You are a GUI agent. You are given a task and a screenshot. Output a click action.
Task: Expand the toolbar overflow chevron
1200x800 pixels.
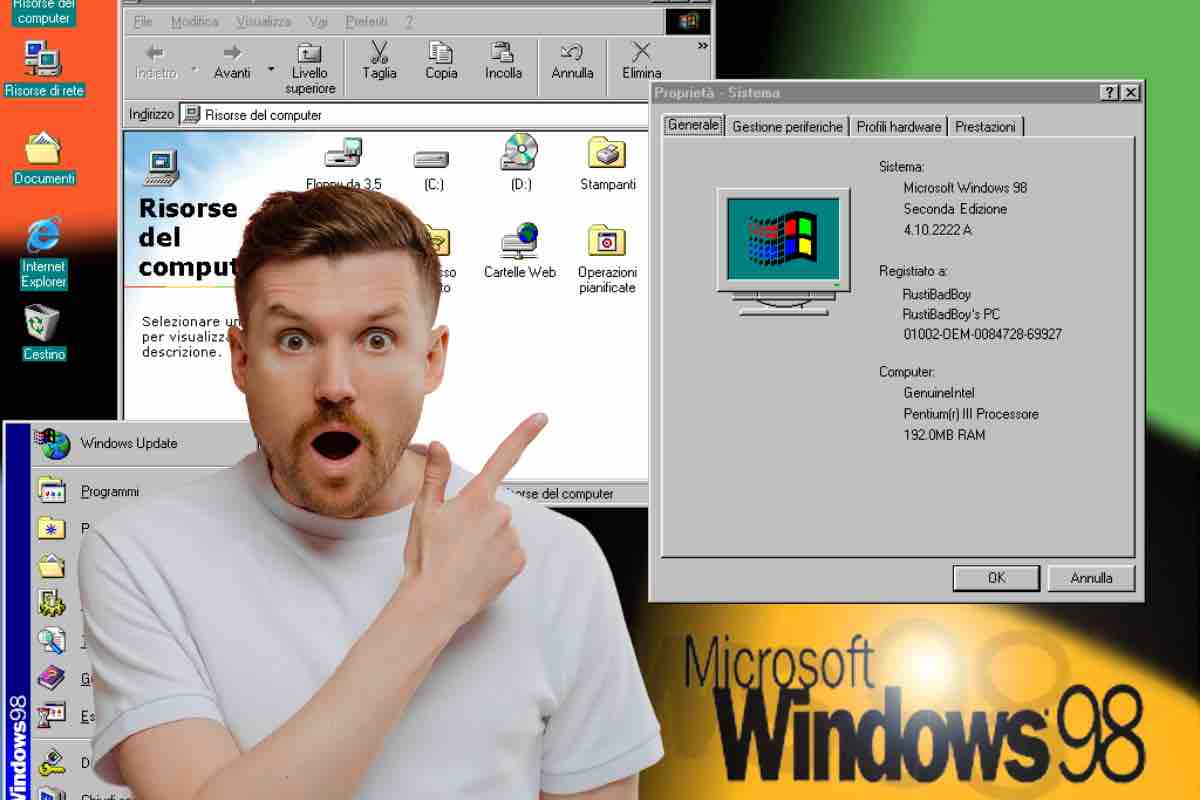click(702, 46)
